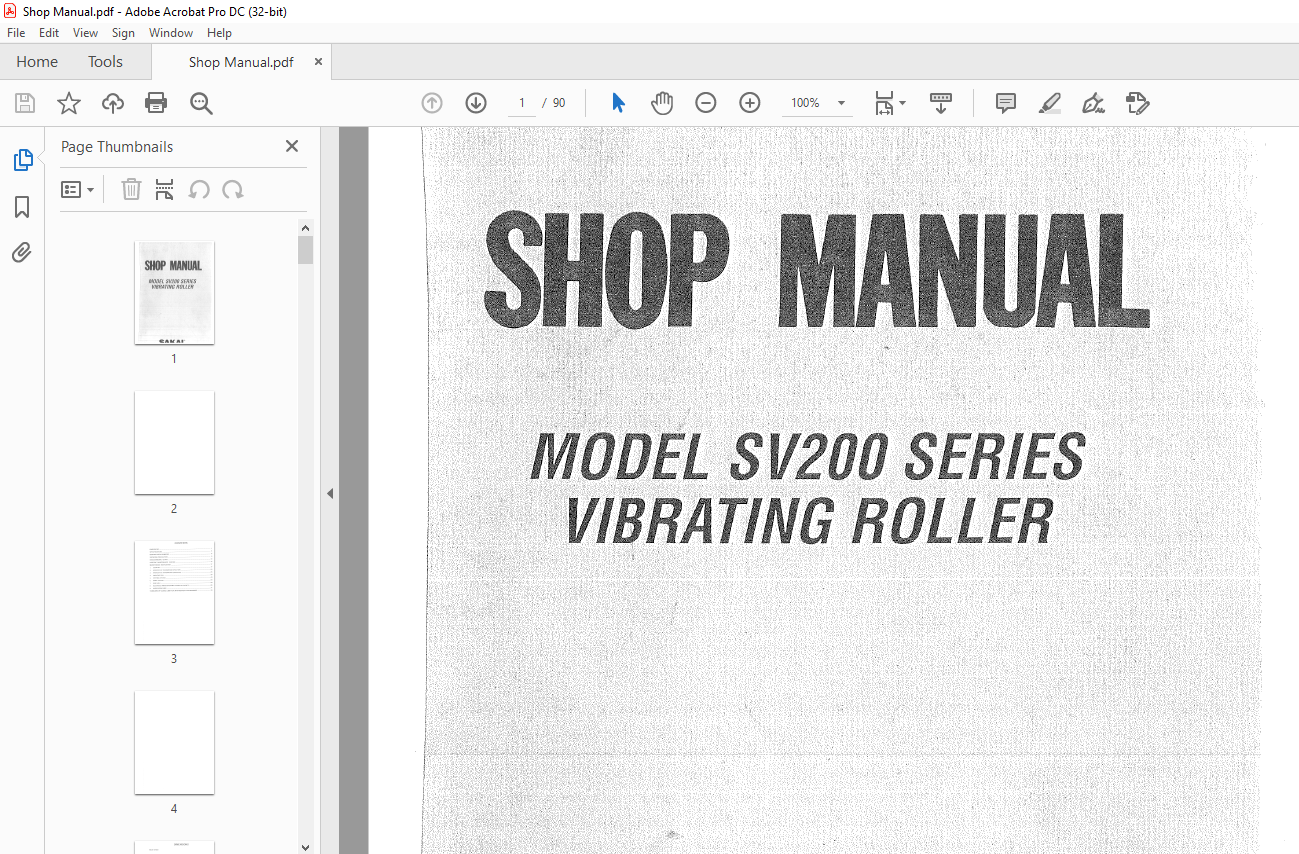Image resolution: width=1299 pixels, height=854 pixels.
Task: Click 'VIBRATING ROLLER' text in document
Action: pos(809,521)
